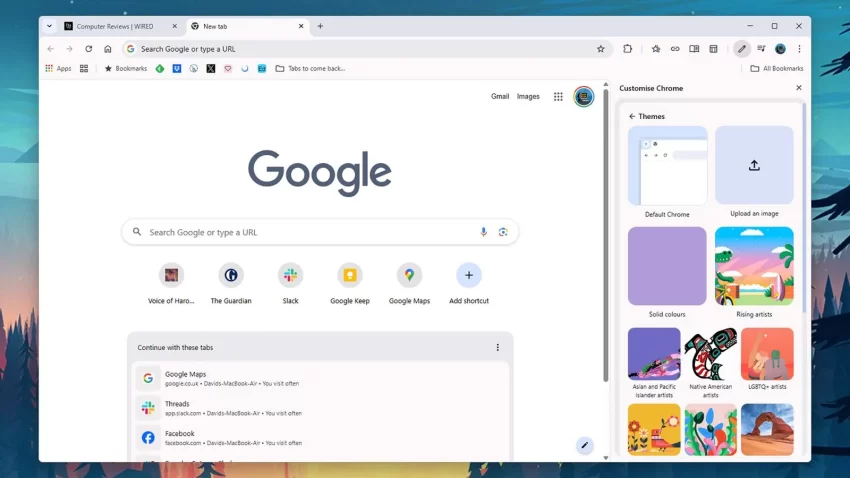Image resolution: width=850 pixels, height=478 pixels.
Task: Open the X (Twitter) bookmark
Action: pyautogui.click(x=211, y=68)
